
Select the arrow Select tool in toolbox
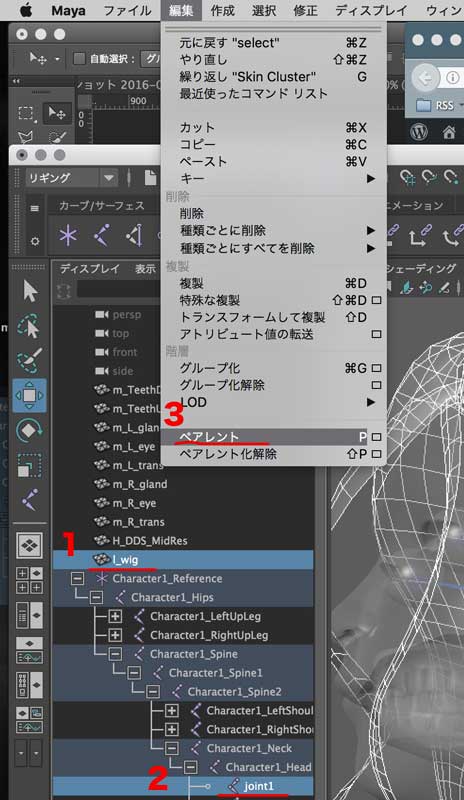click(30, 291)
